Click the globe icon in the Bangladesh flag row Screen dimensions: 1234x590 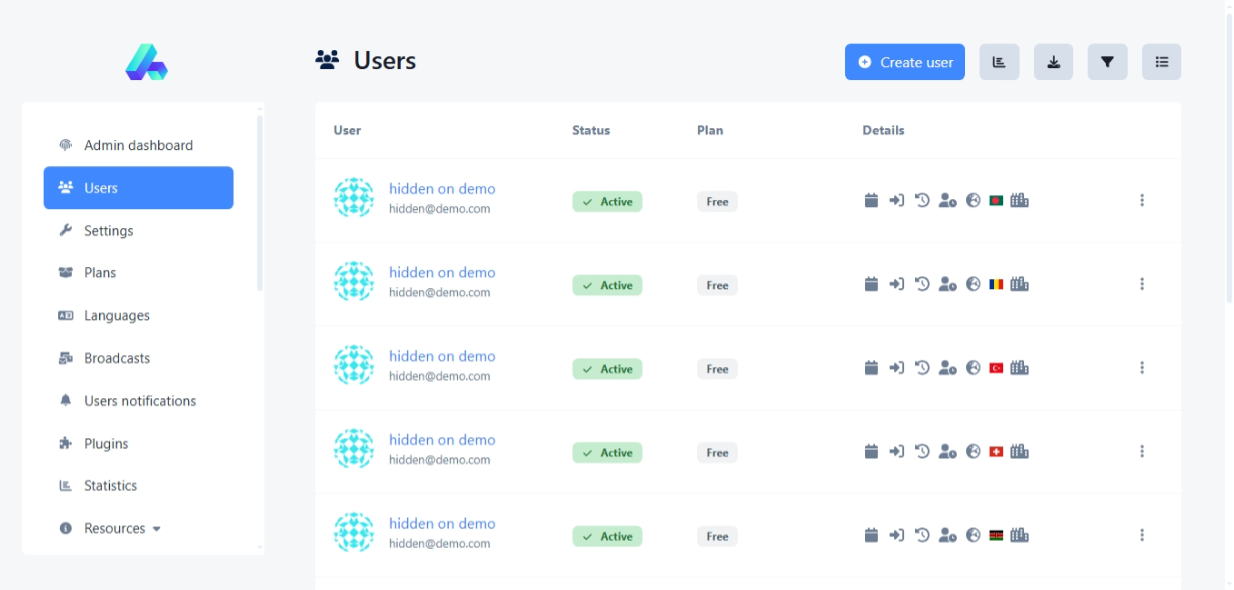(973, 201)
